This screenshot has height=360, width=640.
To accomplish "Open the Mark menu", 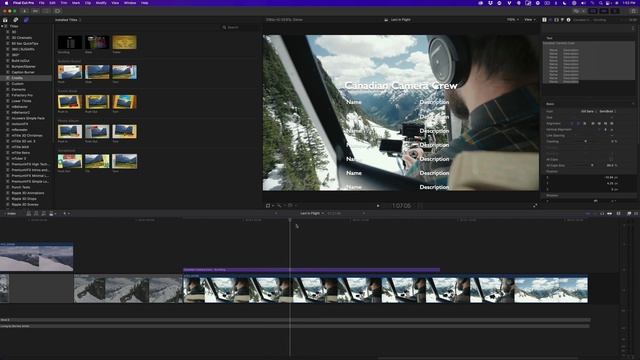I will tap(76, 3).
